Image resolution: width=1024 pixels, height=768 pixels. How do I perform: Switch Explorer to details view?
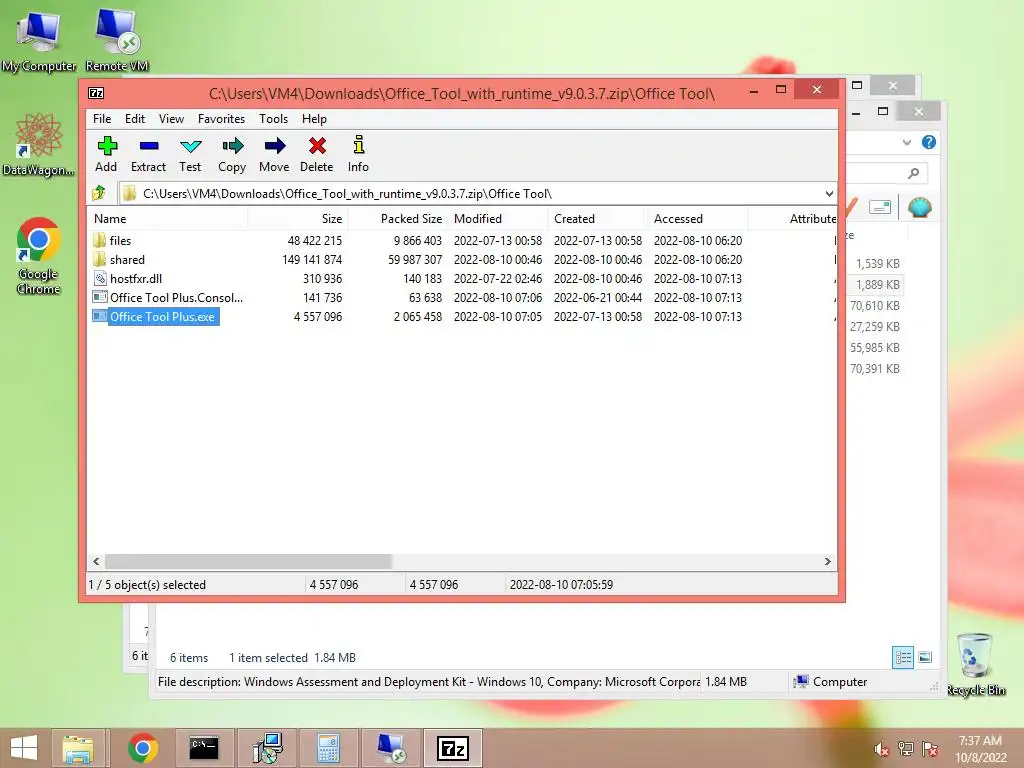click(903, 658)
